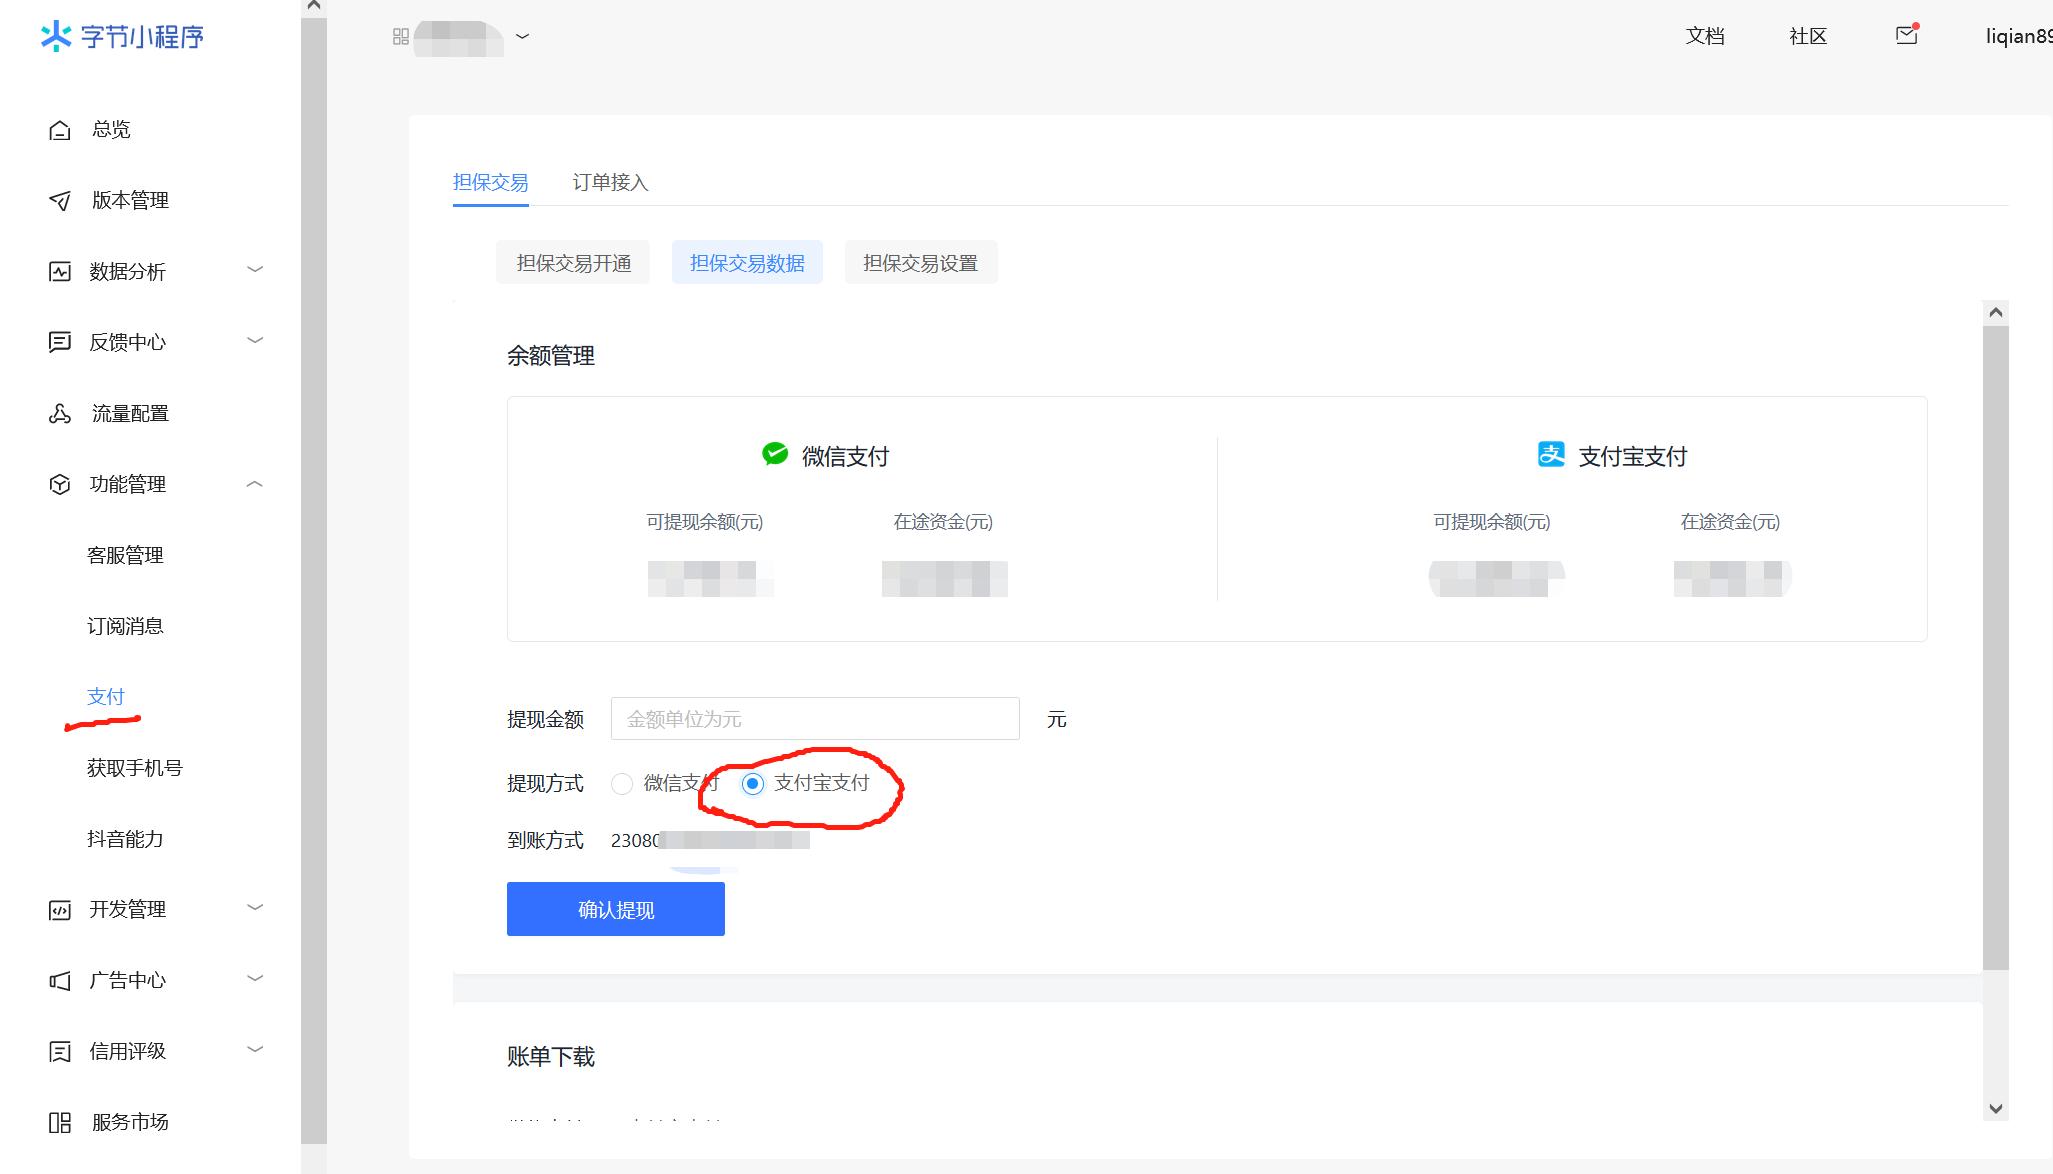
Task: Click the 数据分析 chart icon
Action: (60, 272)
